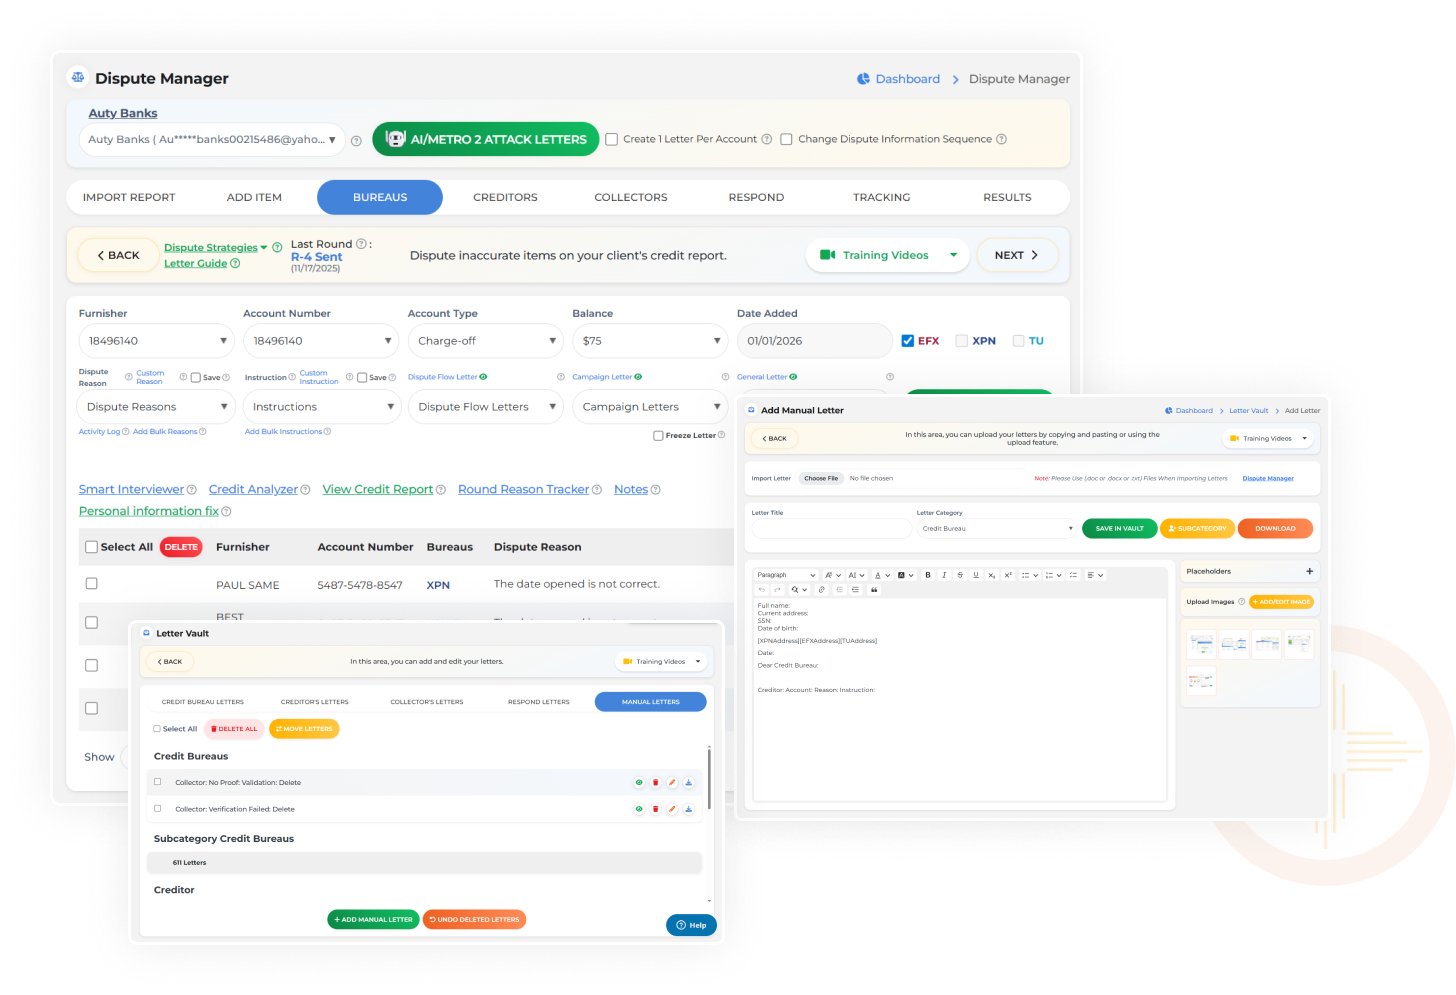Open the Credit Bureau Letters tab
This screenshot has height=995, width=1456.
[202, 702]
